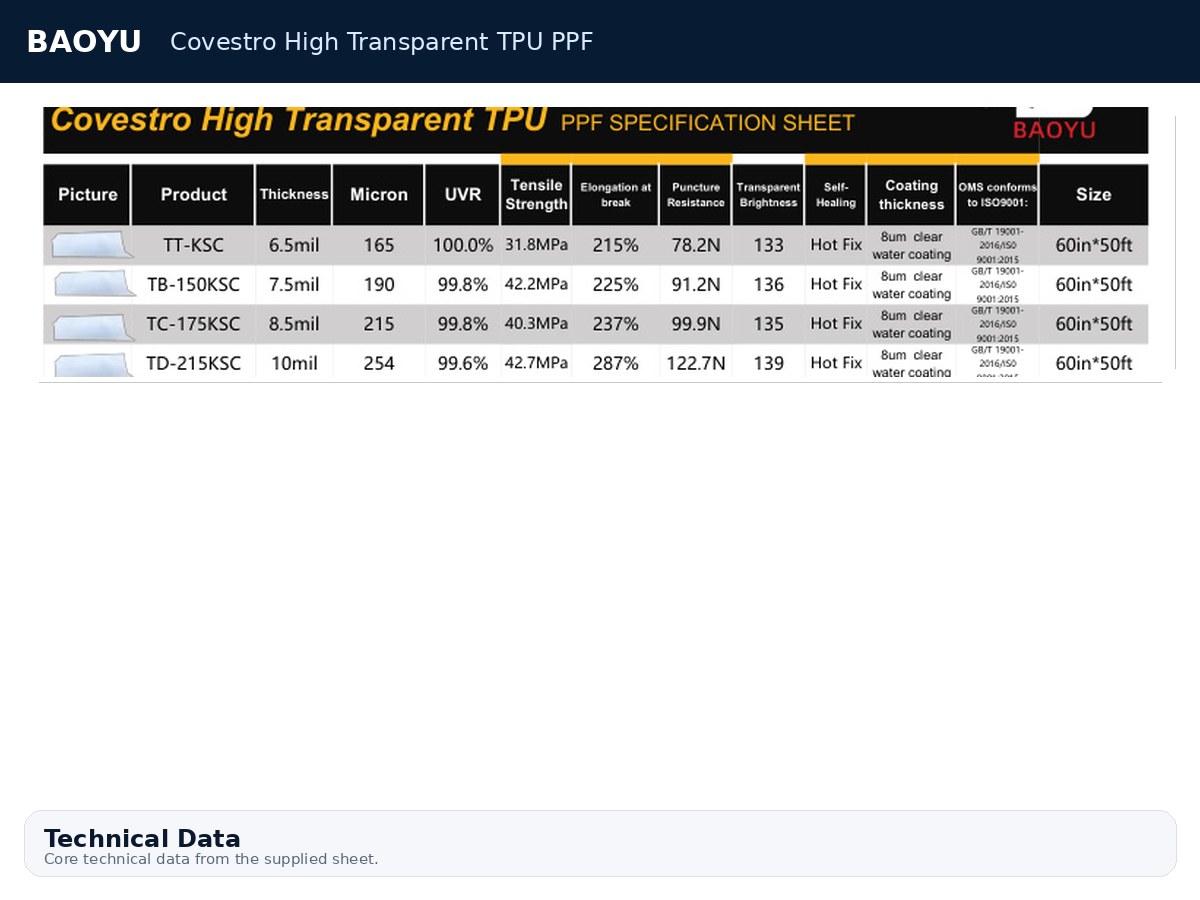Click the 7.5mil thickness value
1200x900 pixels.
[294, 284]
